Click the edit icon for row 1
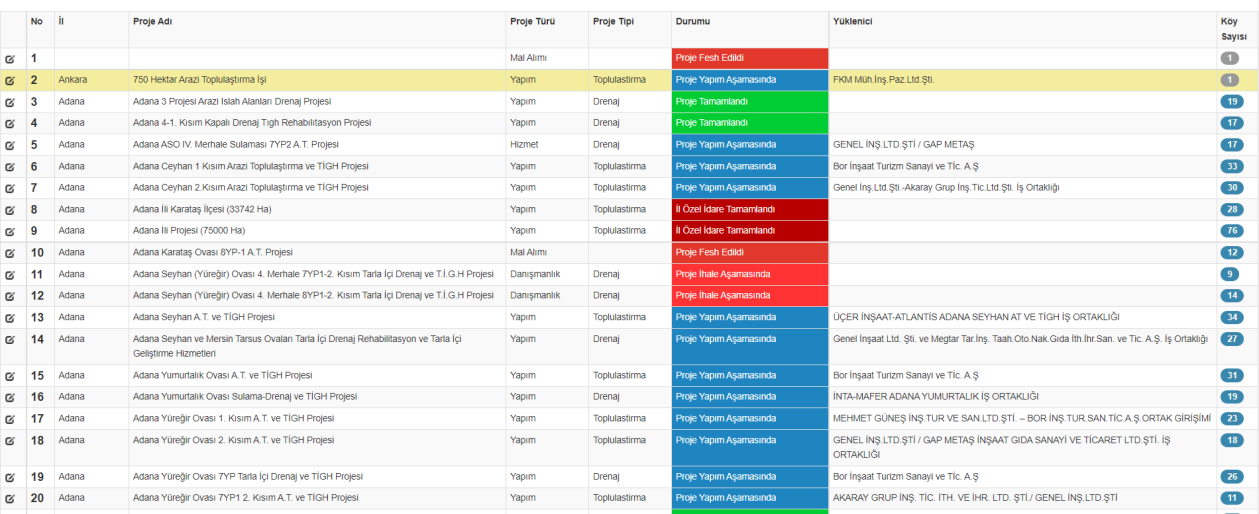The height and width of the screenshot is (514, 1259). click(10, 59)
